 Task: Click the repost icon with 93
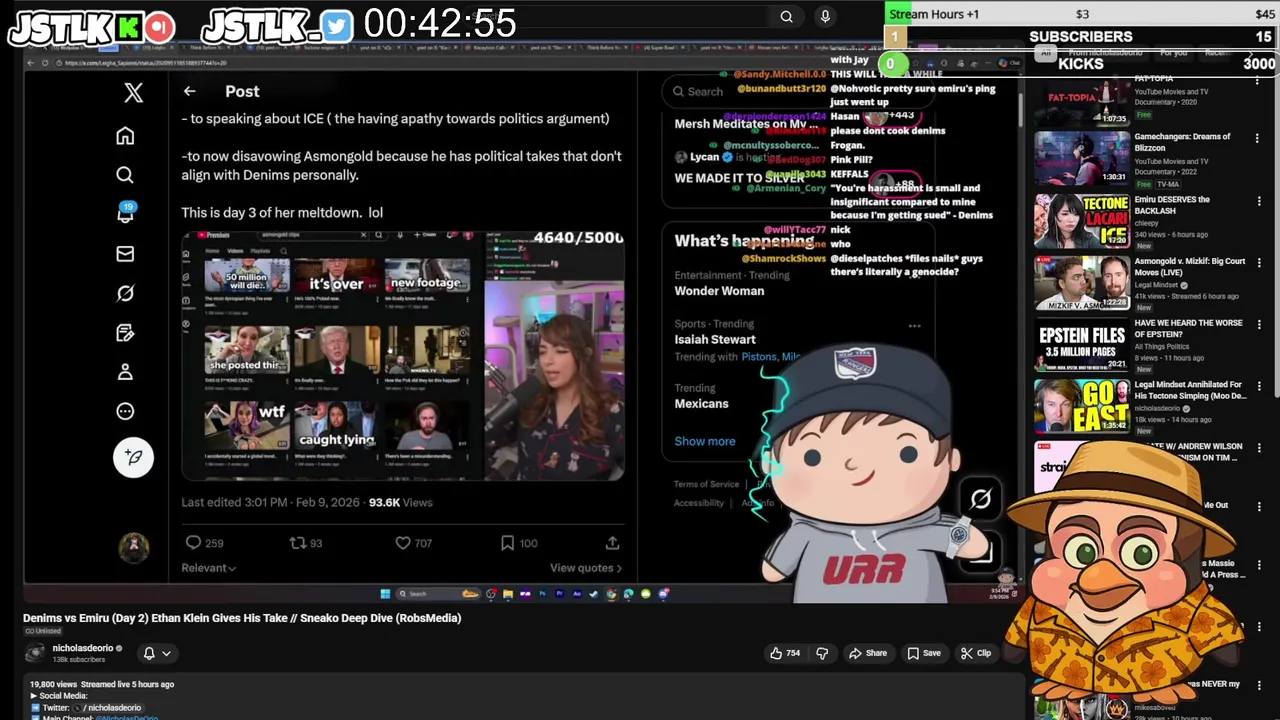click(297, 542)
